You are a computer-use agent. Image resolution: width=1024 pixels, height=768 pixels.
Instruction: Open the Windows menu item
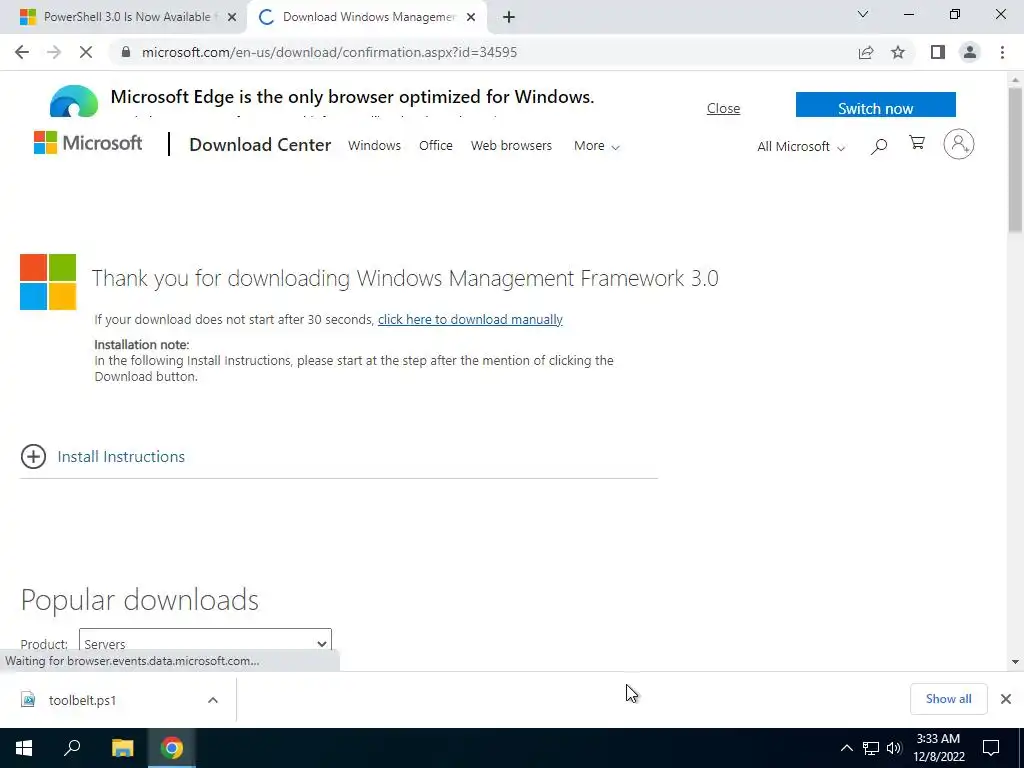pyautogui.click(x=374, y=146)
